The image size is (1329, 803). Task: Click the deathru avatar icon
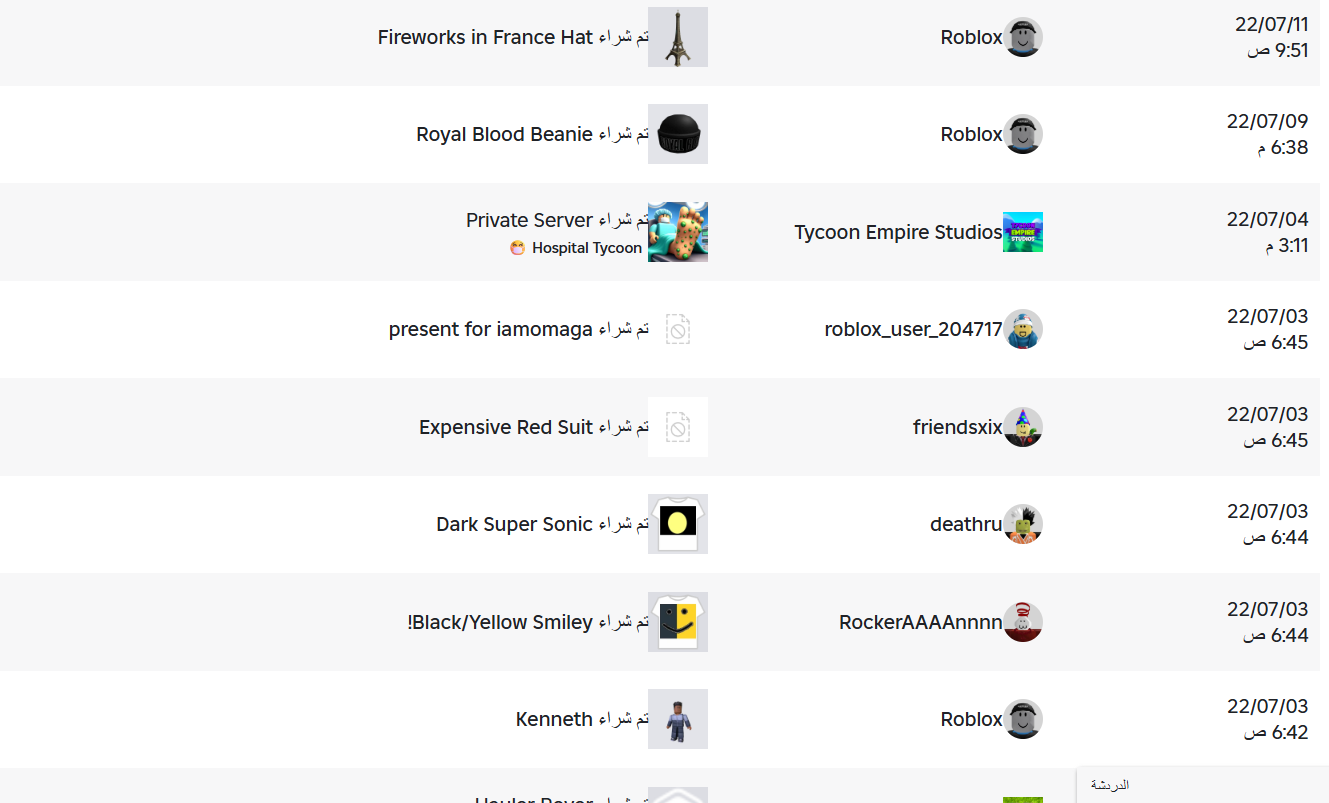pyautogui.click(x=1022, y=524)
